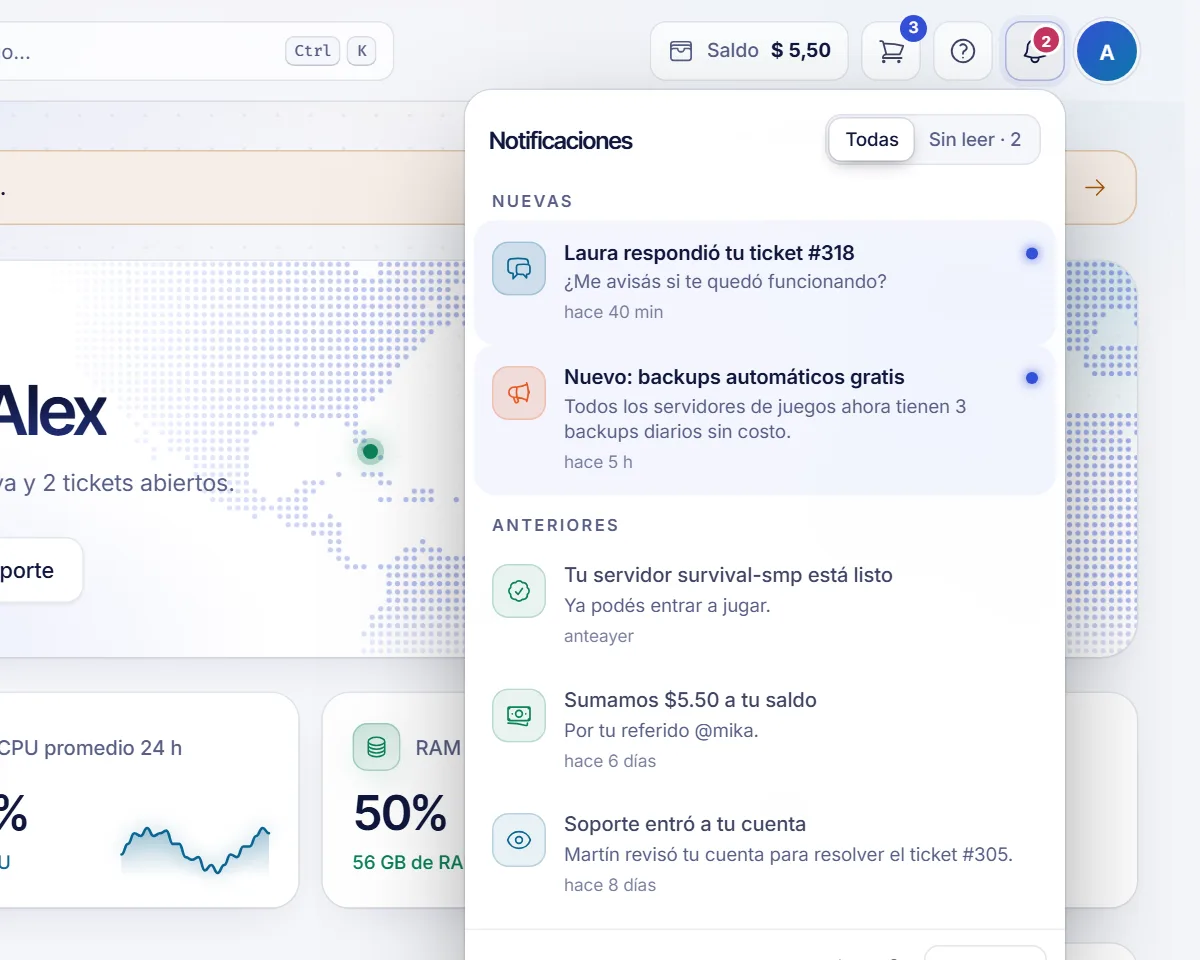Viewport: 1200px width, 960px height.
Task: Click the 50% RAM usage value
Action: [x=400, y=813]
